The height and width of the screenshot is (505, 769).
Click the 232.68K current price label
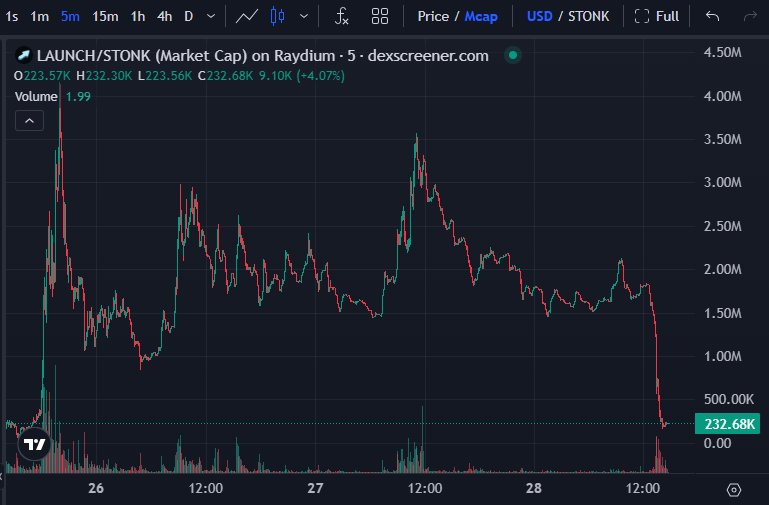click(727, 424)
